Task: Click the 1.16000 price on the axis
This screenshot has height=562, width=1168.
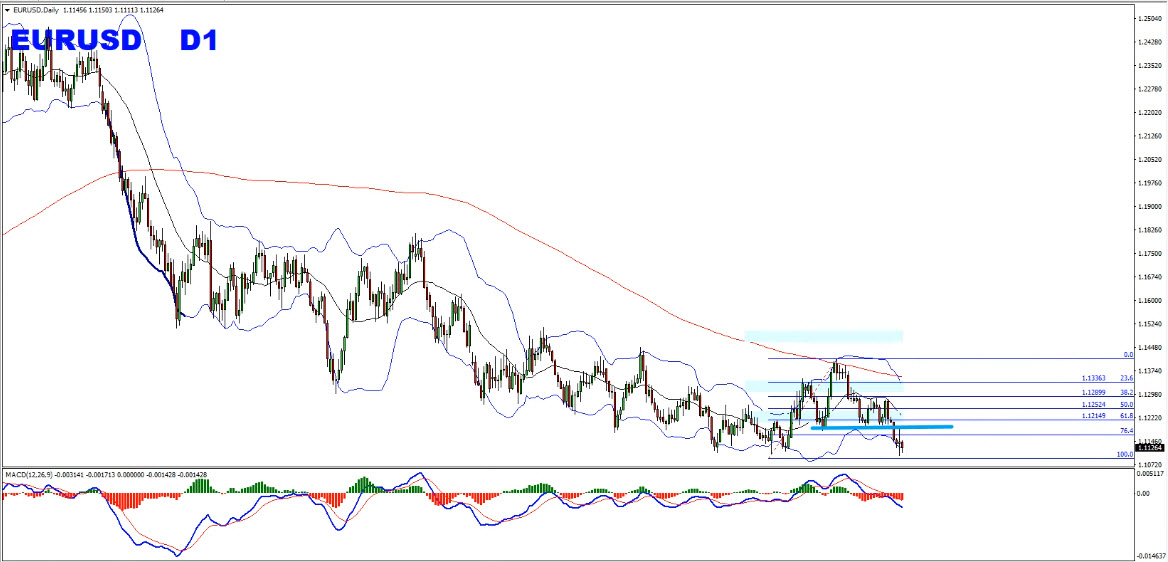Action: pos(1149,300)
